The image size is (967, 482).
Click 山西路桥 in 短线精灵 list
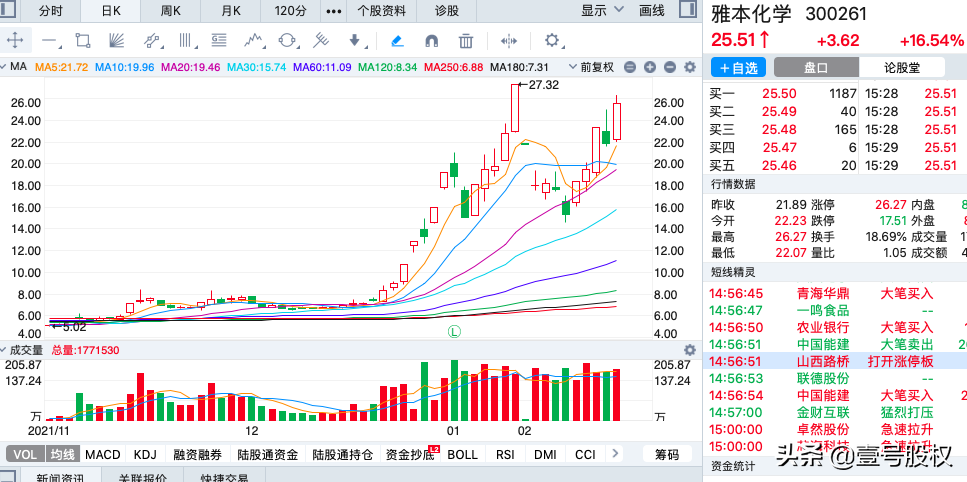823,361
